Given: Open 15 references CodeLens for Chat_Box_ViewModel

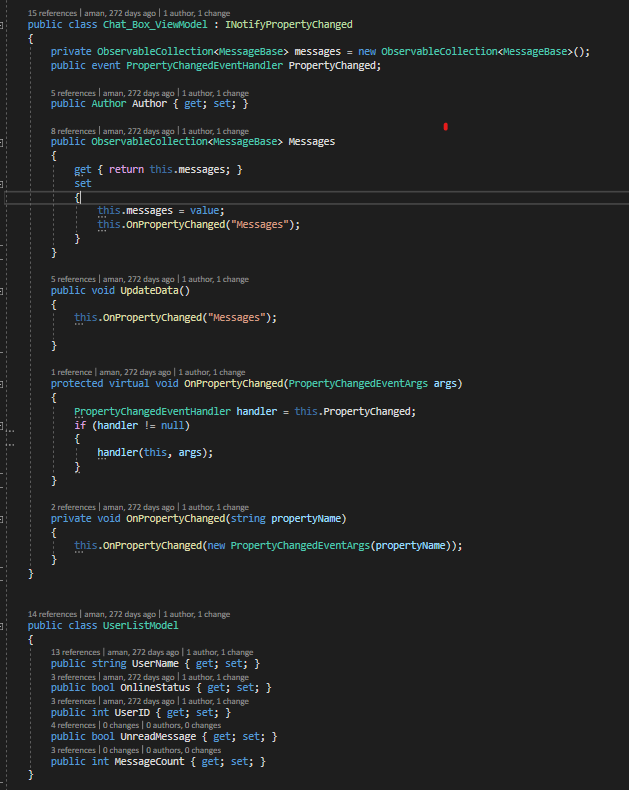Looking at the screenshot, I should [x=52, y=13].
